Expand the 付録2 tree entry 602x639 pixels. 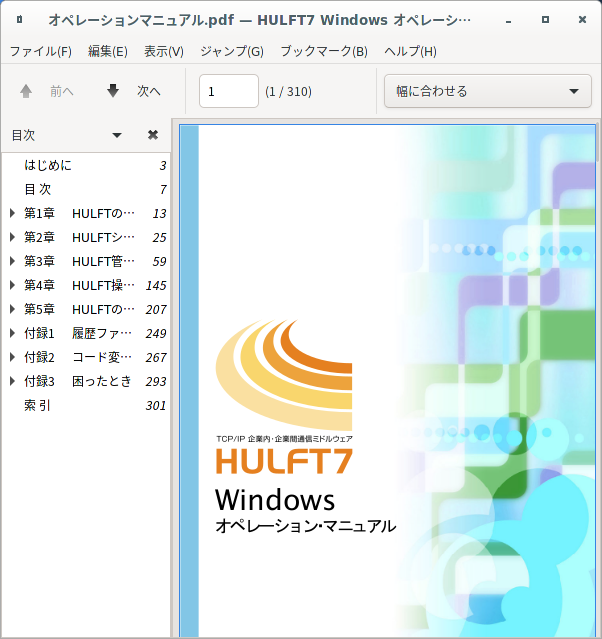[x=12, y=357]
